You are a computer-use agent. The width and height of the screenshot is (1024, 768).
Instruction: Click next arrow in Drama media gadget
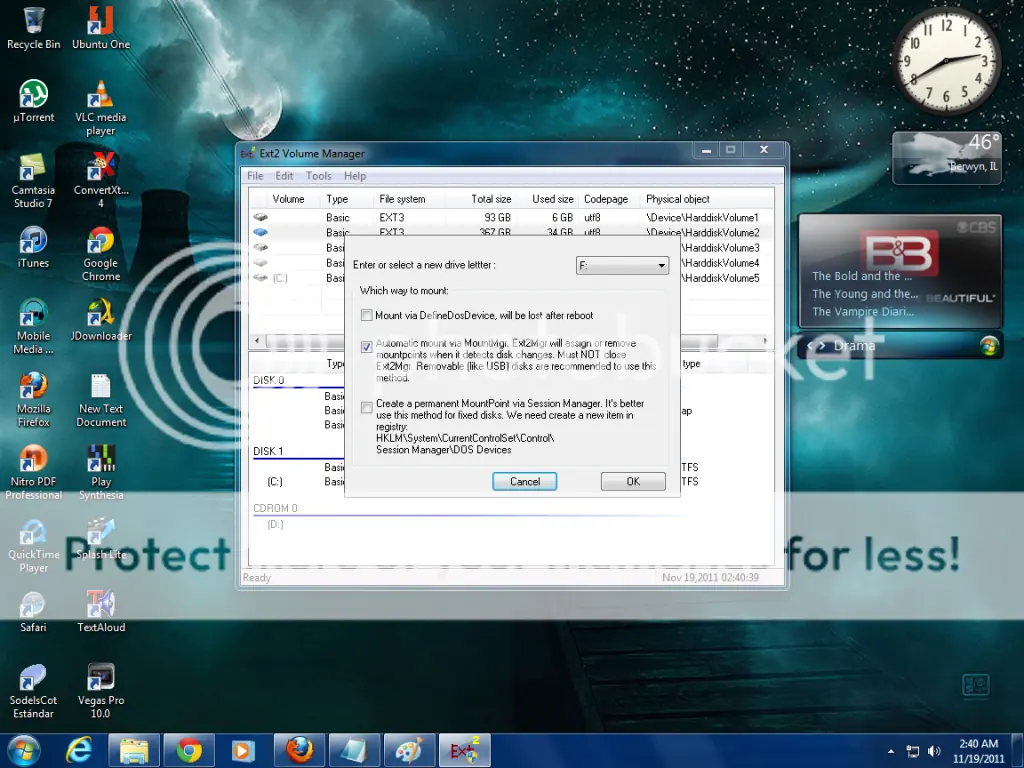pos(822,346)
